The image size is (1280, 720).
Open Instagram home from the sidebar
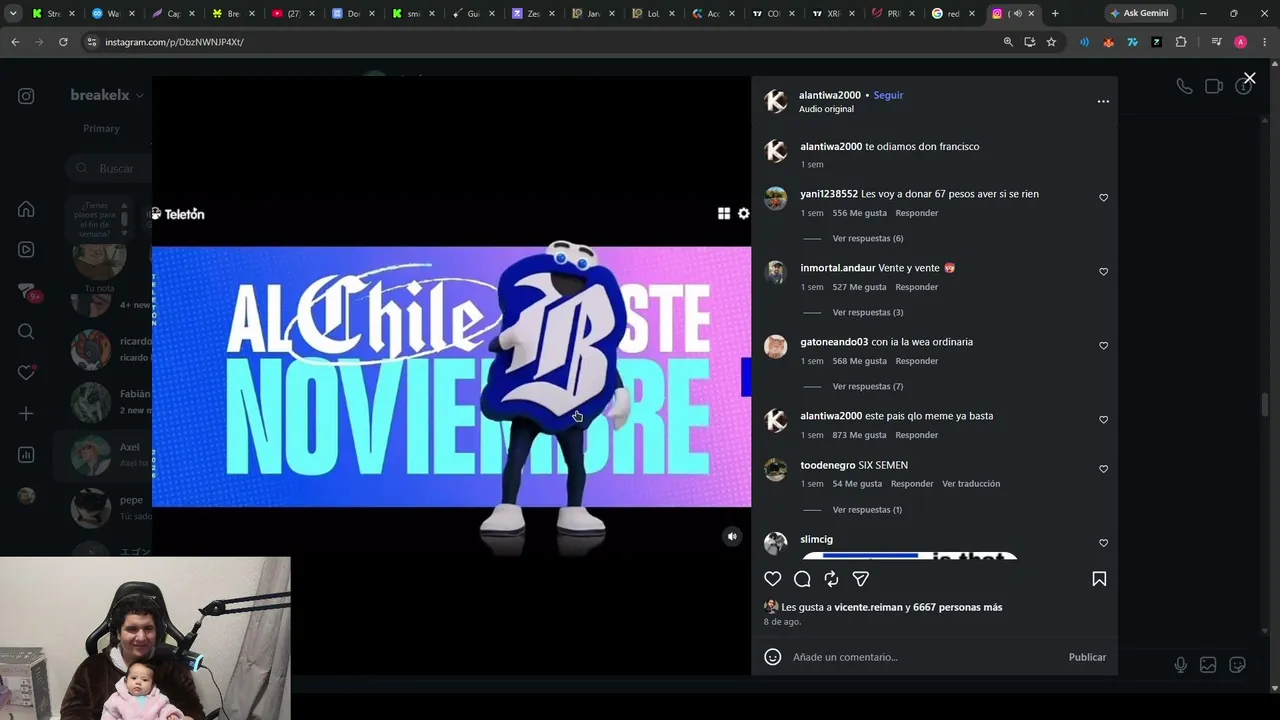click(x=26, y=209)
